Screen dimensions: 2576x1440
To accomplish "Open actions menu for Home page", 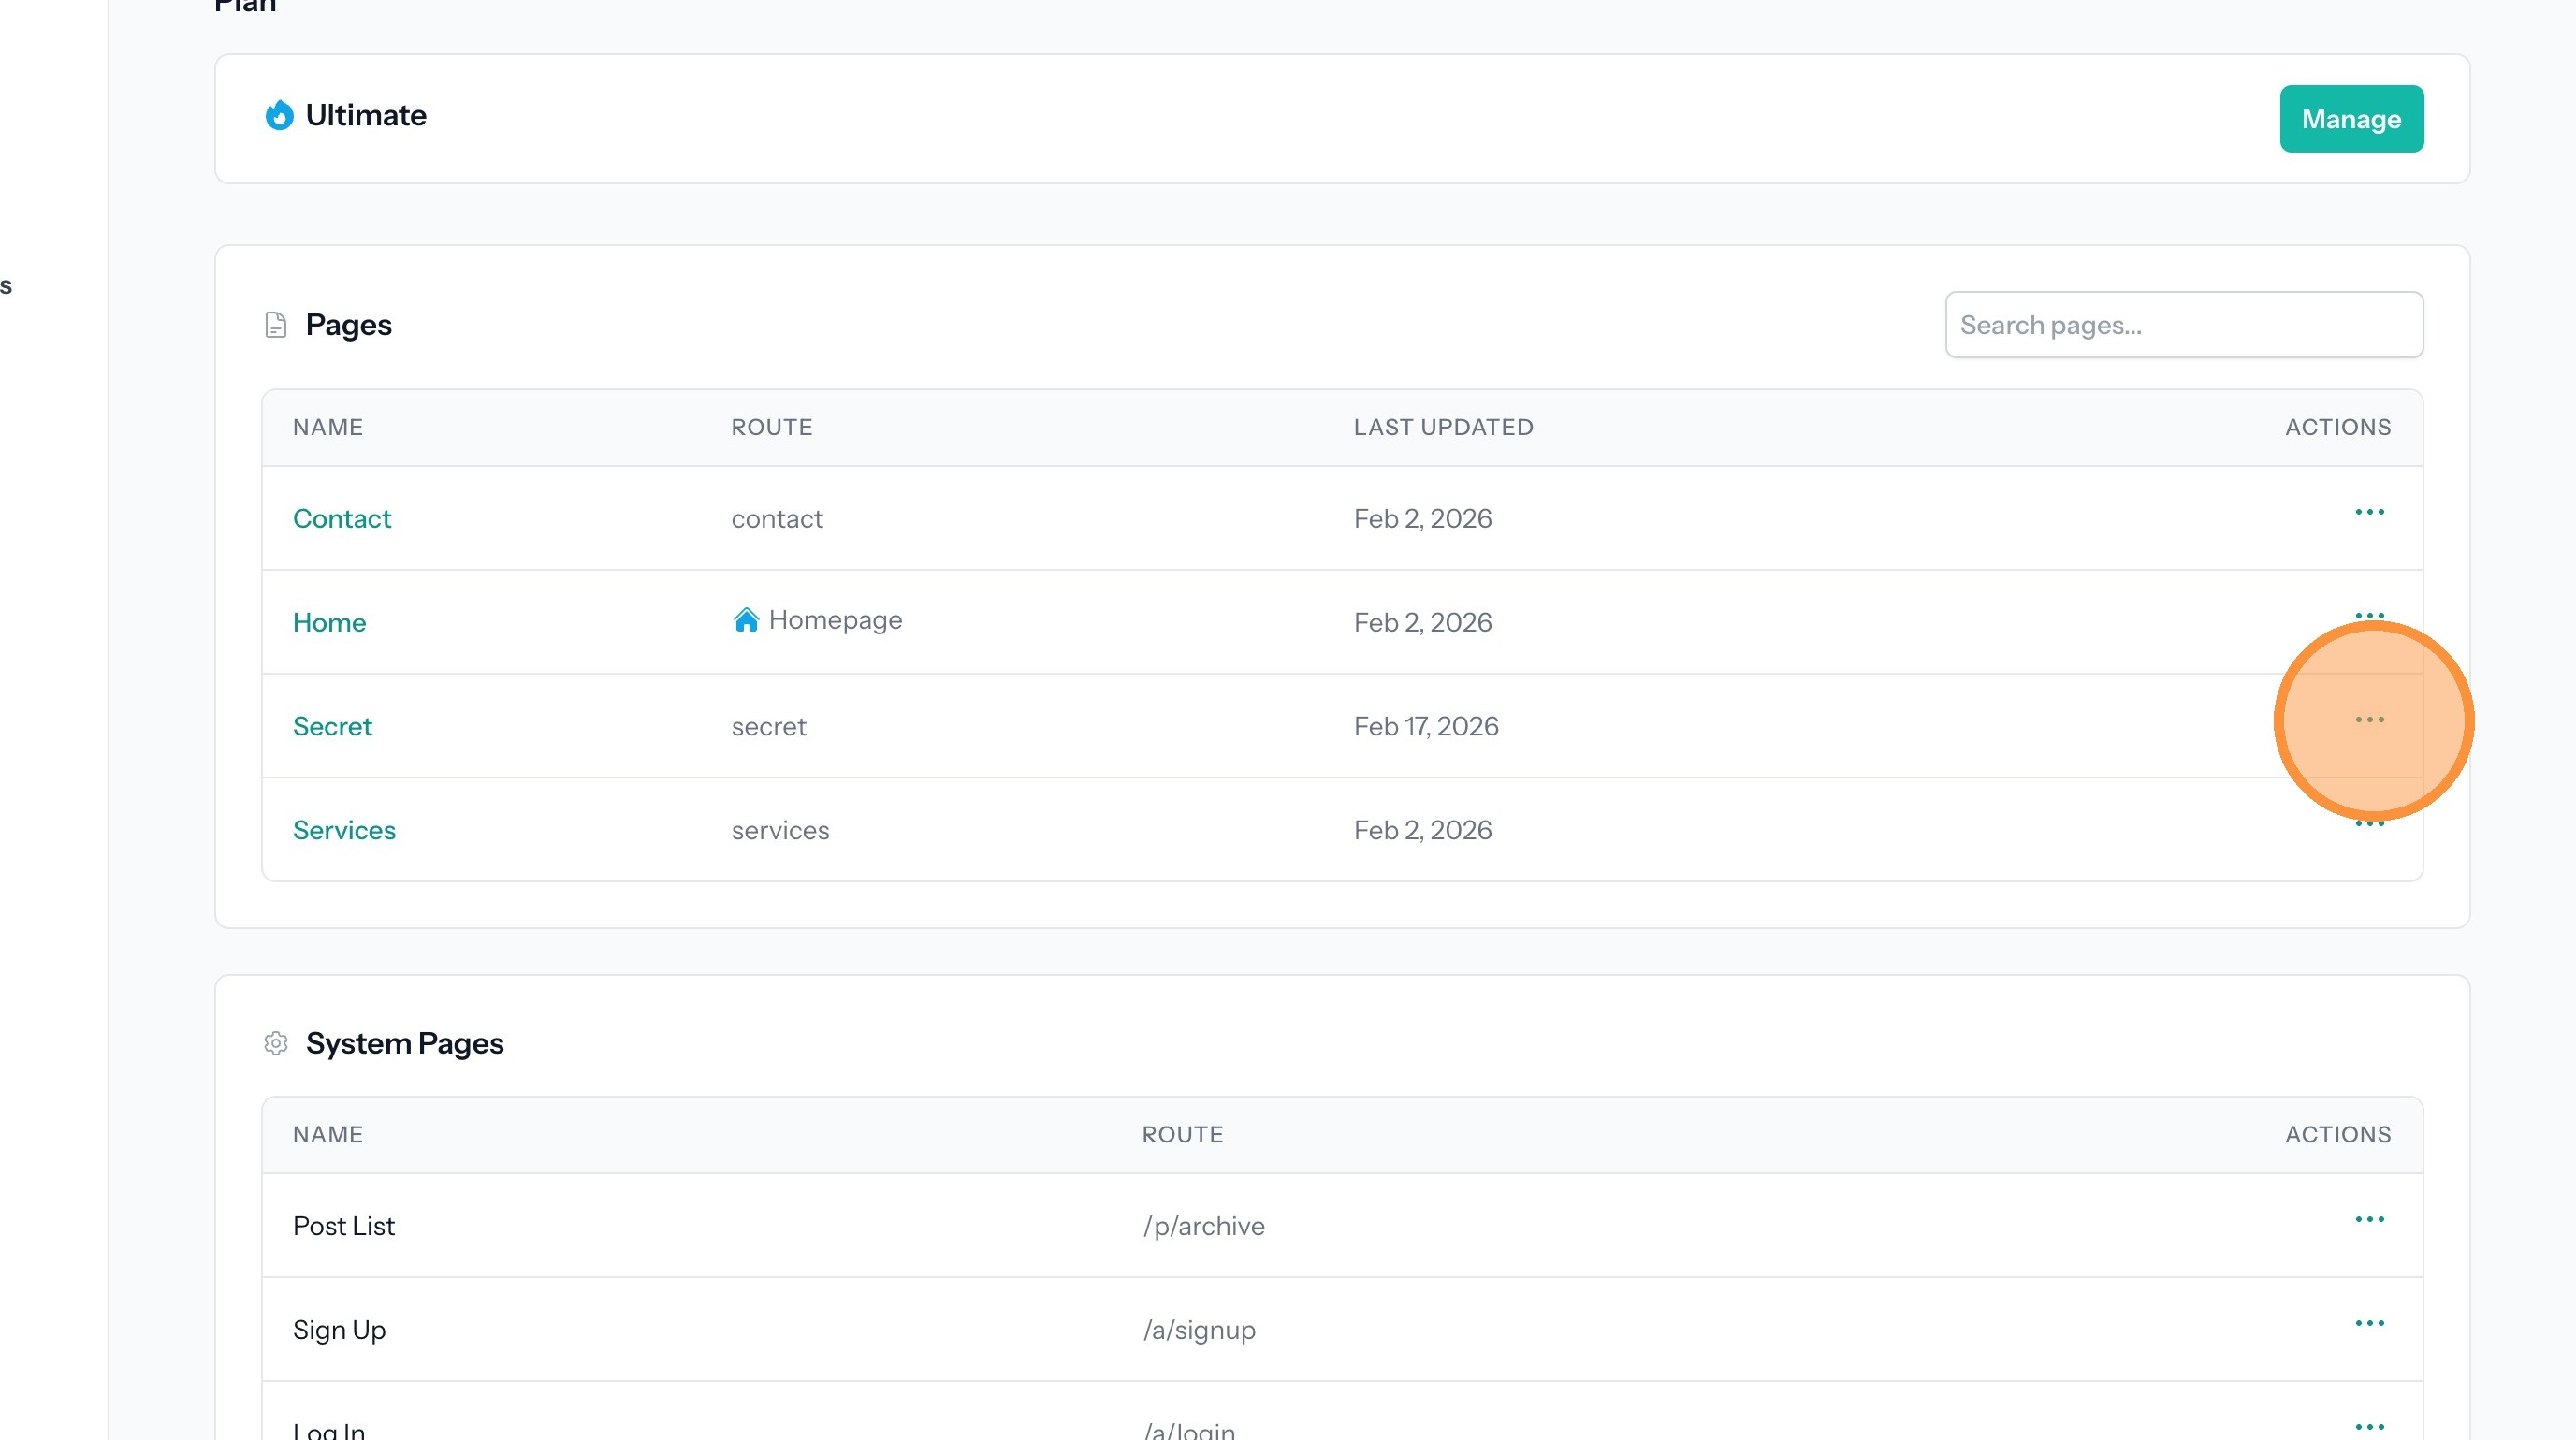I will coord(2369,614).
